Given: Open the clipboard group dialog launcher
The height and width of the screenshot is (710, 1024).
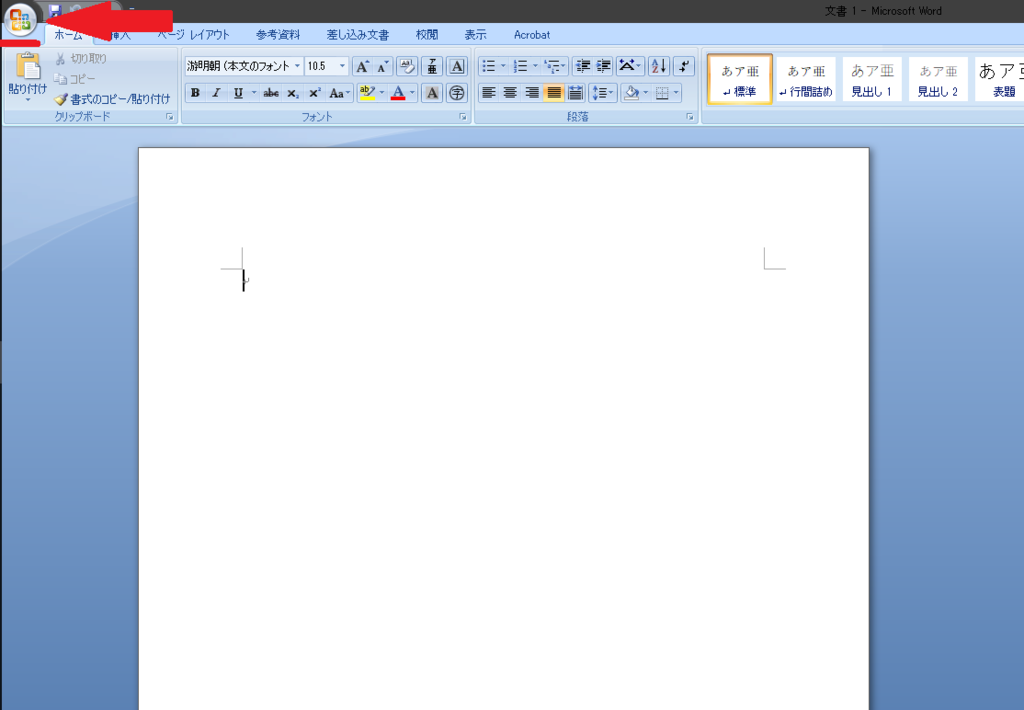Looking at the screenshot, I should click(x=170, y=117).
